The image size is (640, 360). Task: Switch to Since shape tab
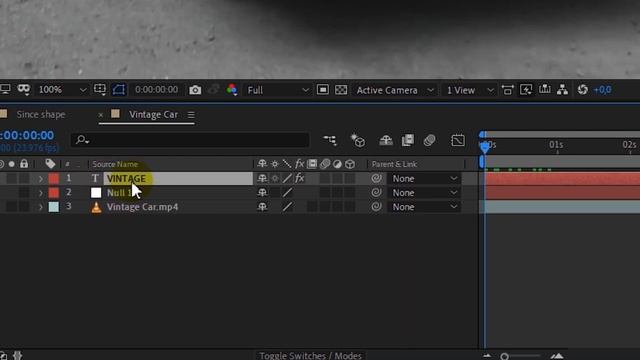point(41,115)
